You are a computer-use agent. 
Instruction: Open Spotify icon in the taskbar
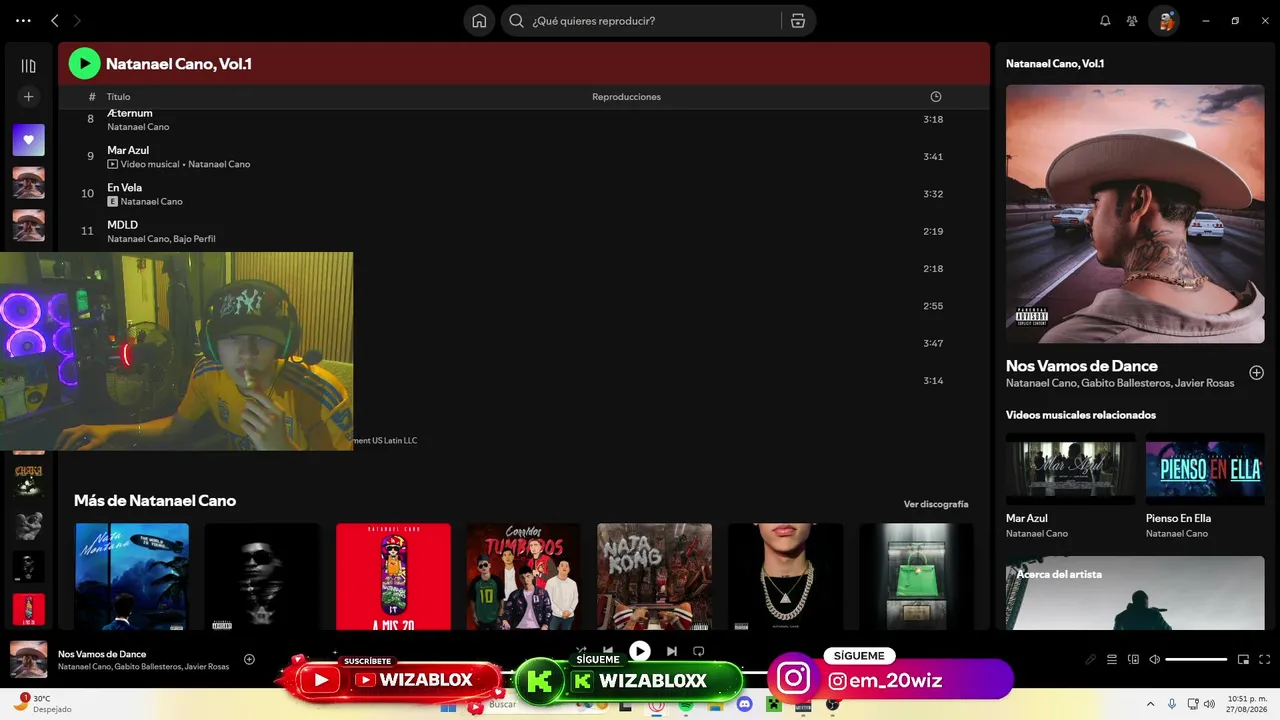coord(686,705)
